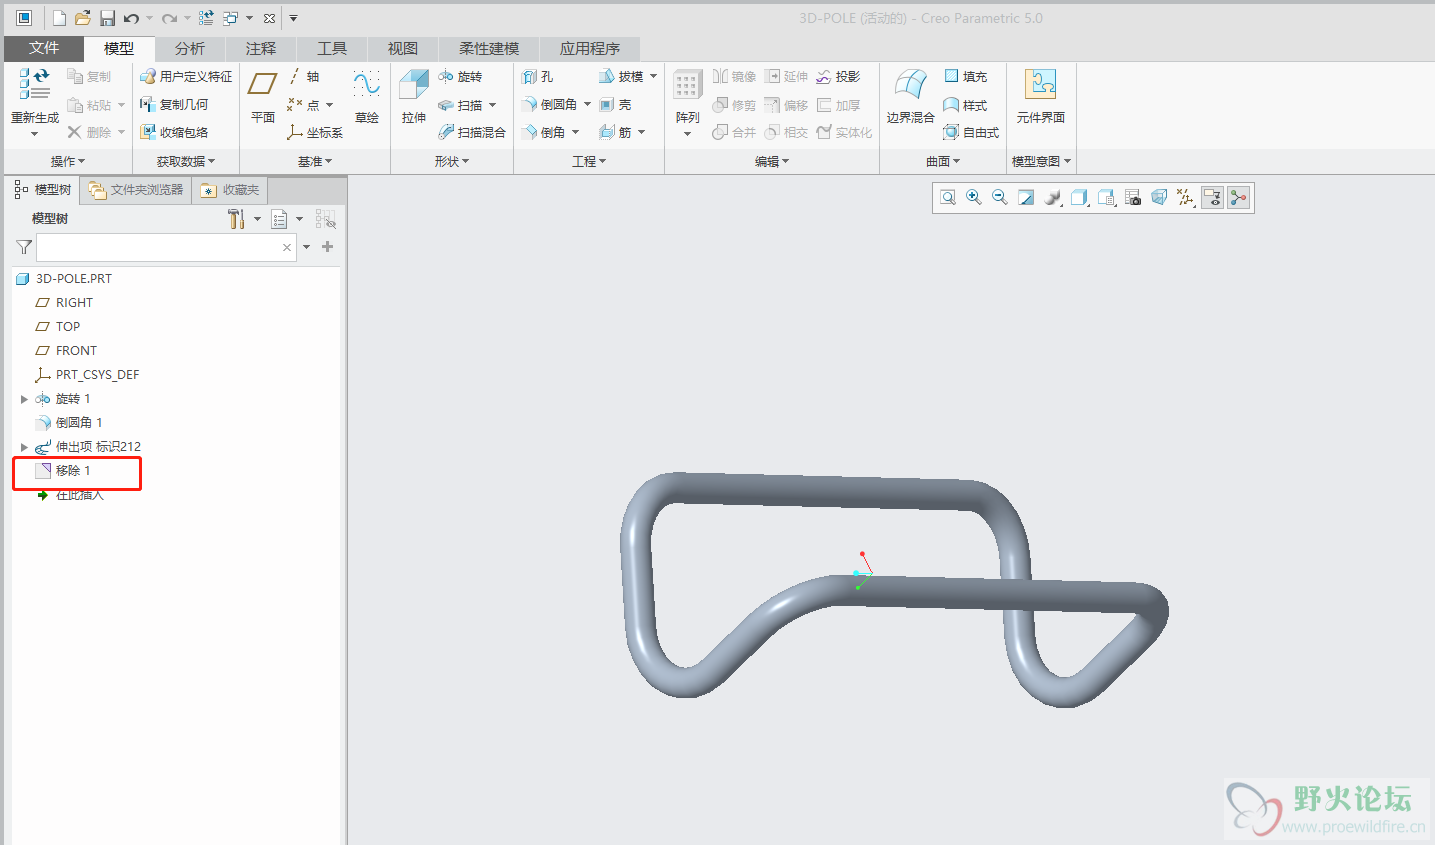Open the 元件界面 (Component Interface) tool

[x=1041, y=97]
